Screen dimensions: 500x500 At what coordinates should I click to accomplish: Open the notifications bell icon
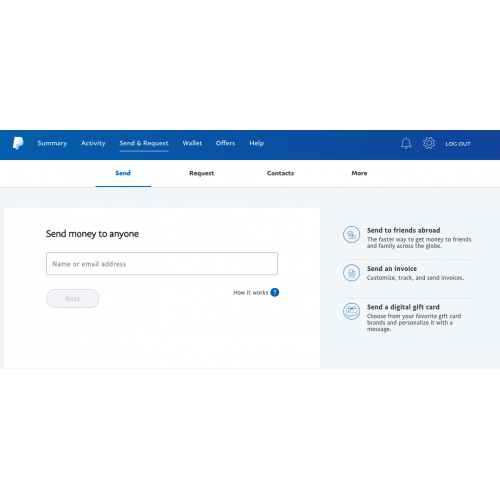(406, 143)
